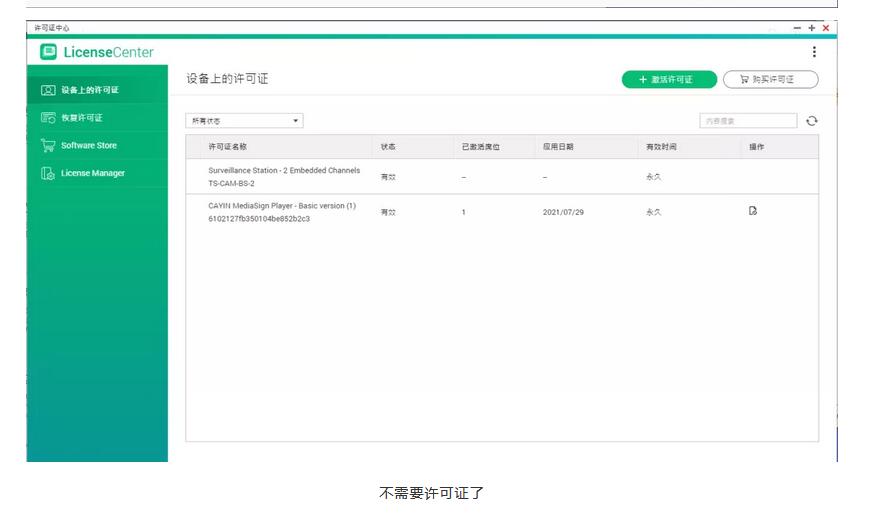Click license key TS-CAM-BS-2 text
This screenshot has height=524, width=869.
(231, 183)
